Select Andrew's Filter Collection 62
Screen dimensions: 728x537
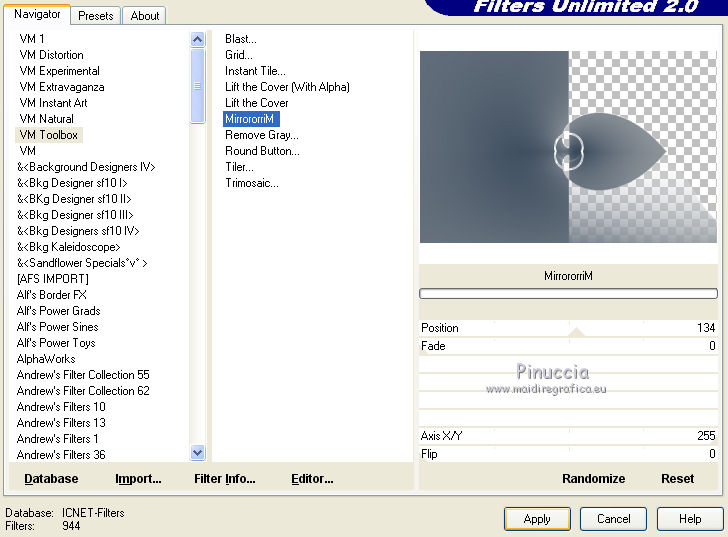click(83, 391)
